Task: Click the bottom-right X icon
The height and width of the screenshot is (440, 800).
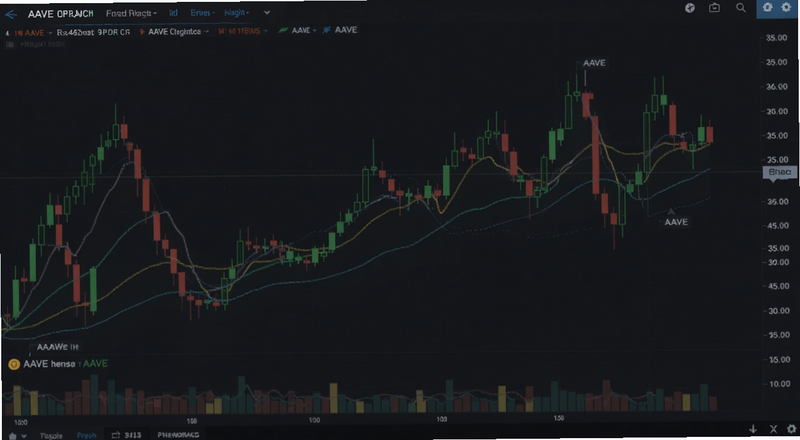Action: click(x=773, y=429)
